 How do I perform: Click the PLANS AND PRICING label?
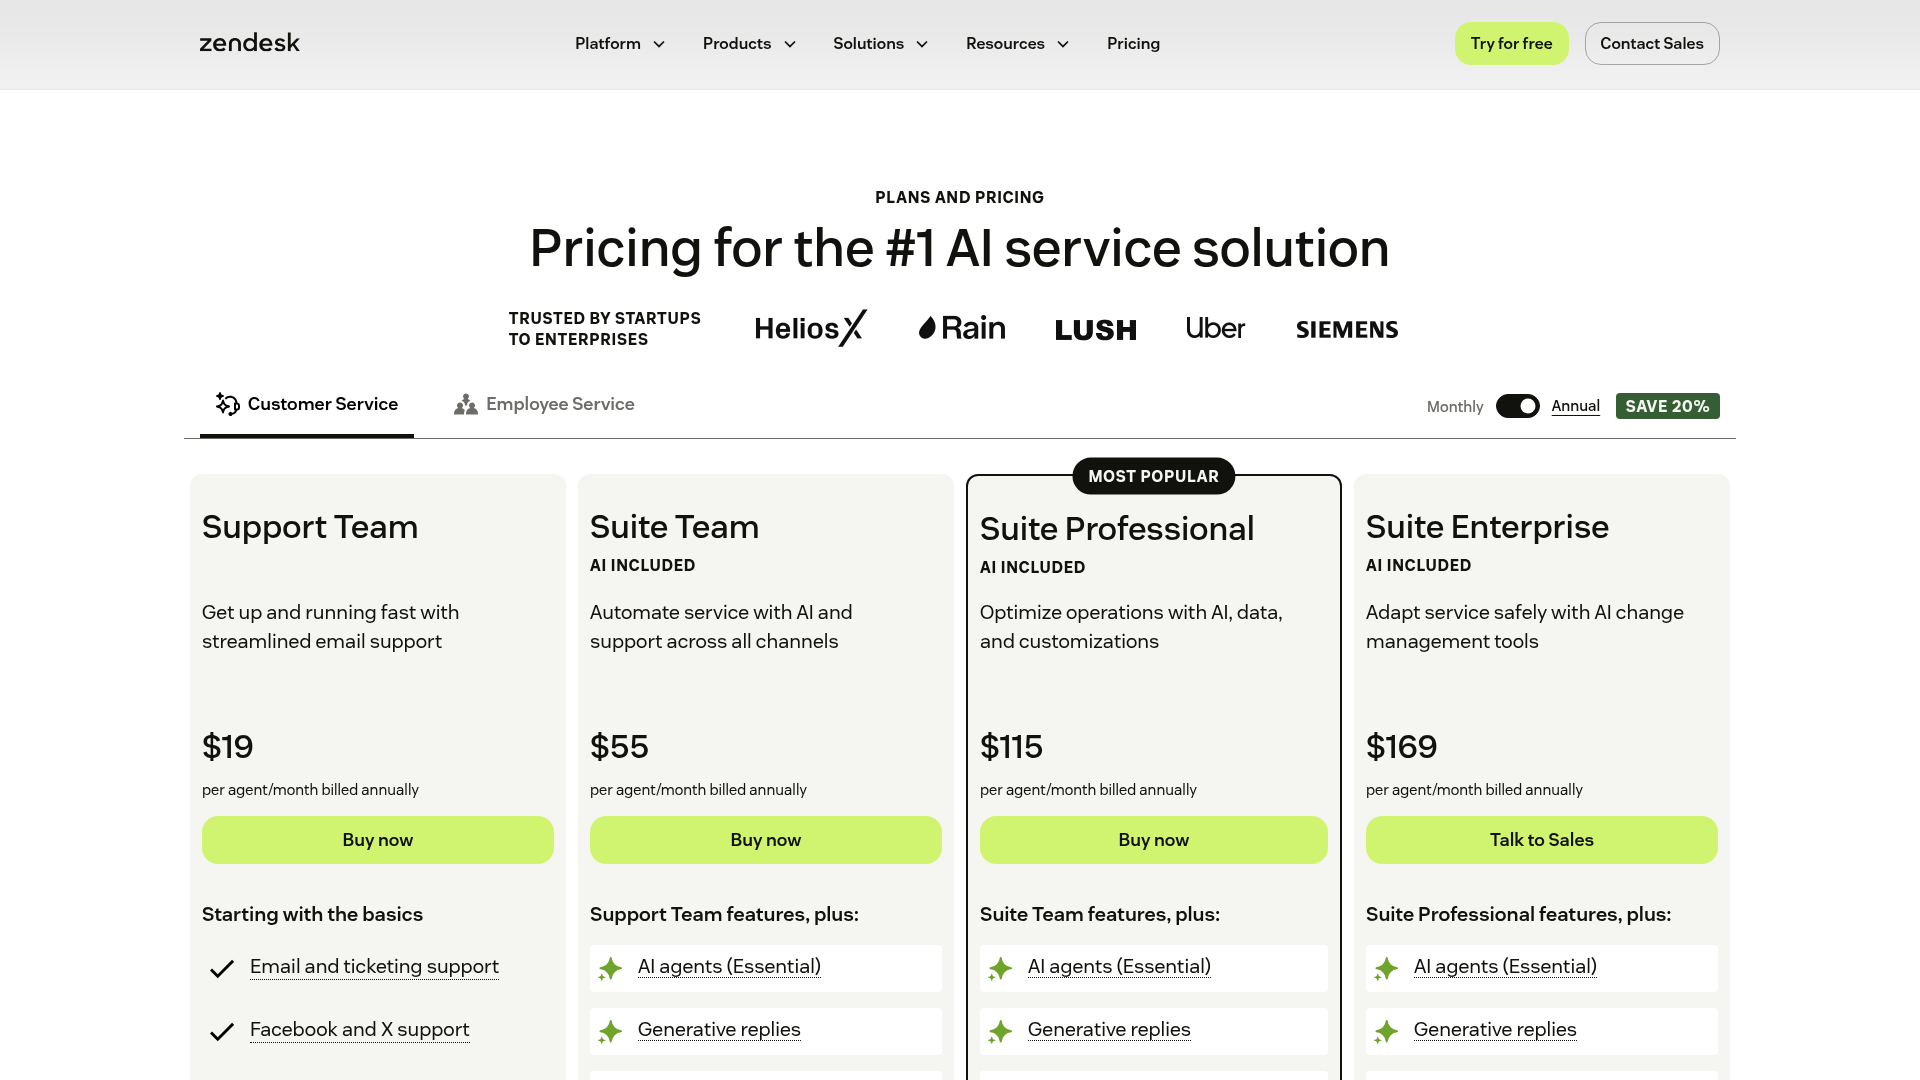[960, 198]
